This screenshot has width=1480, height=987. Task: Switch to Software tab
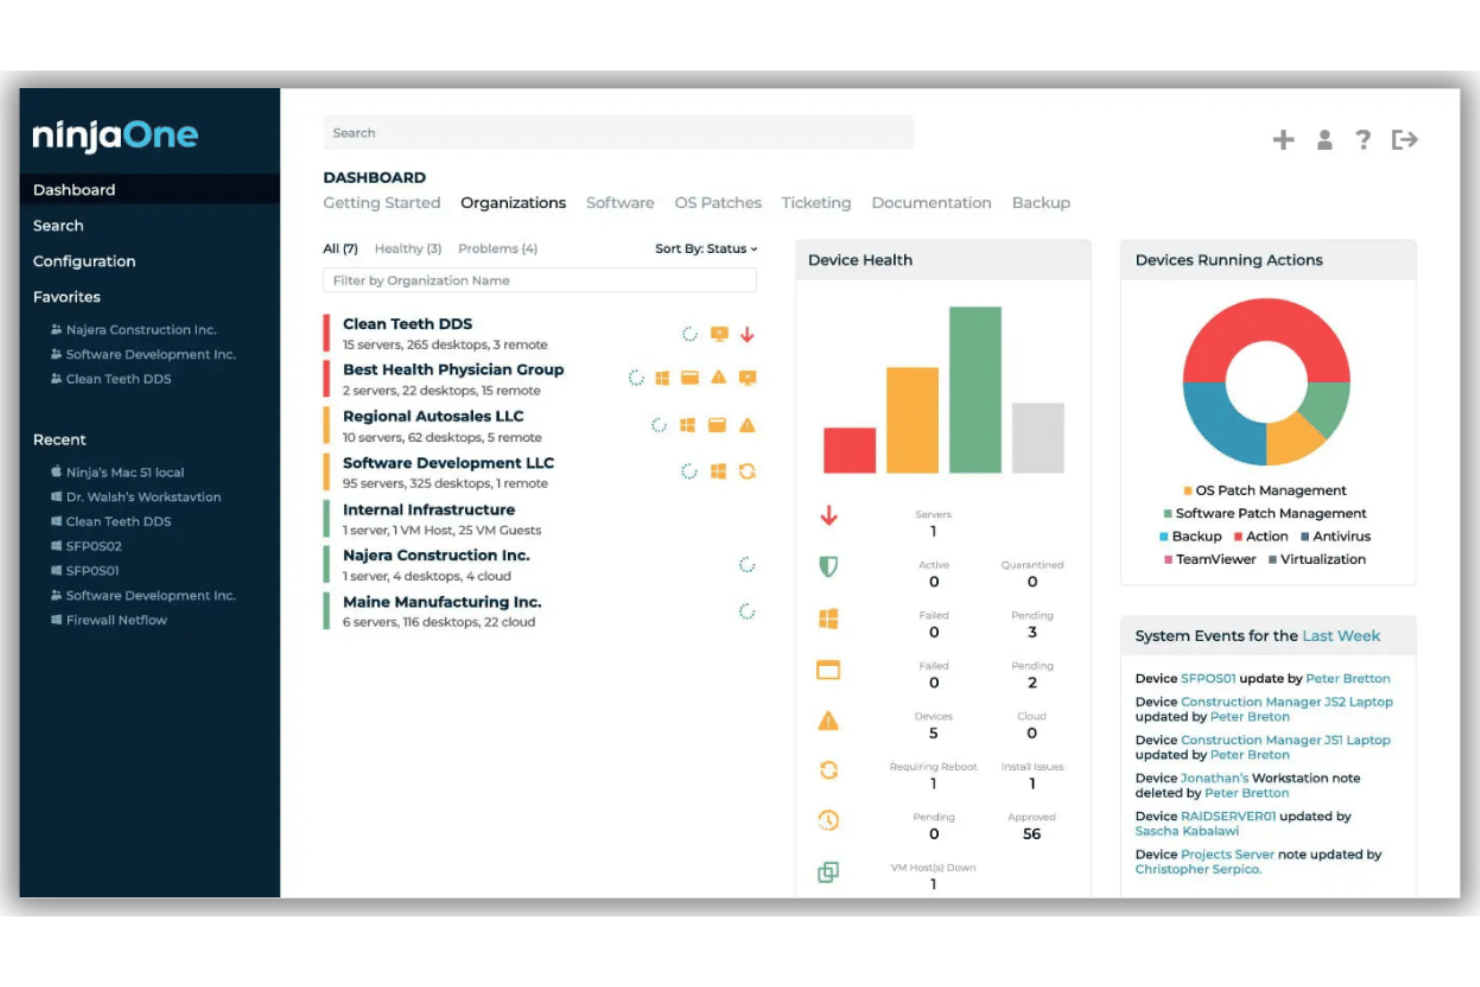(620, 203)
